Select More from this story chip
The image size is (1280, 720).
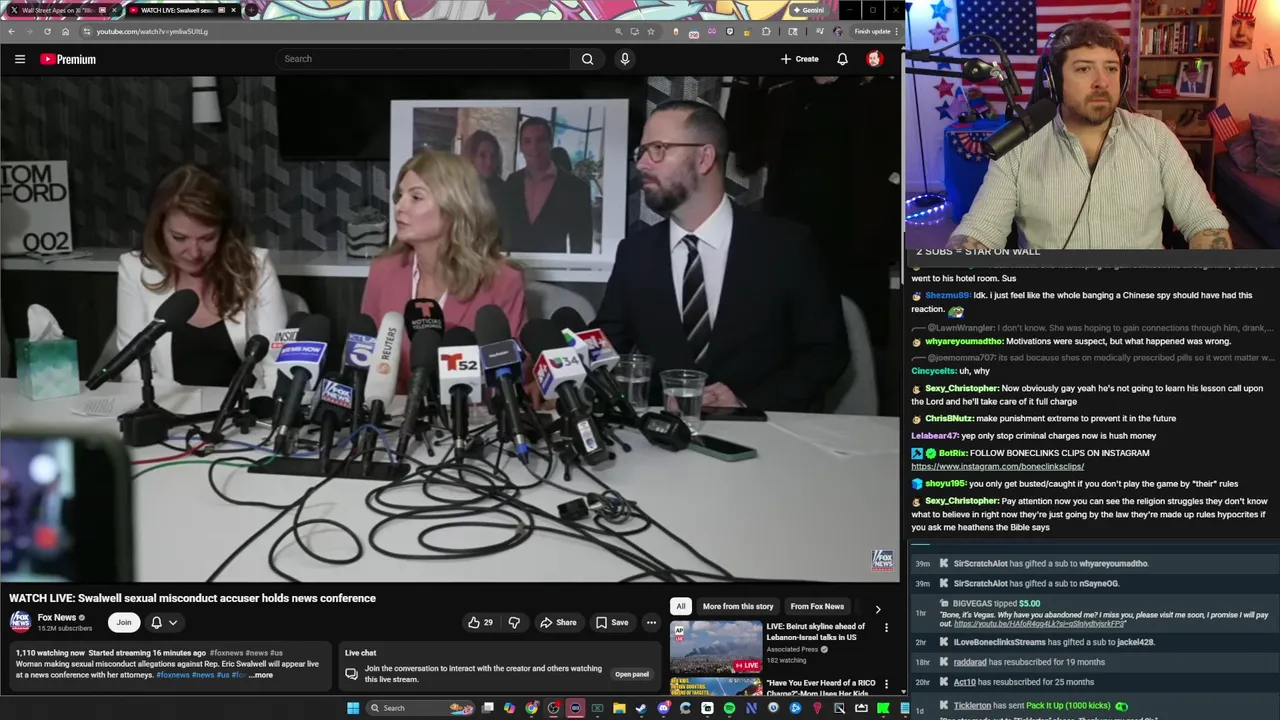(x=738, y=606)
